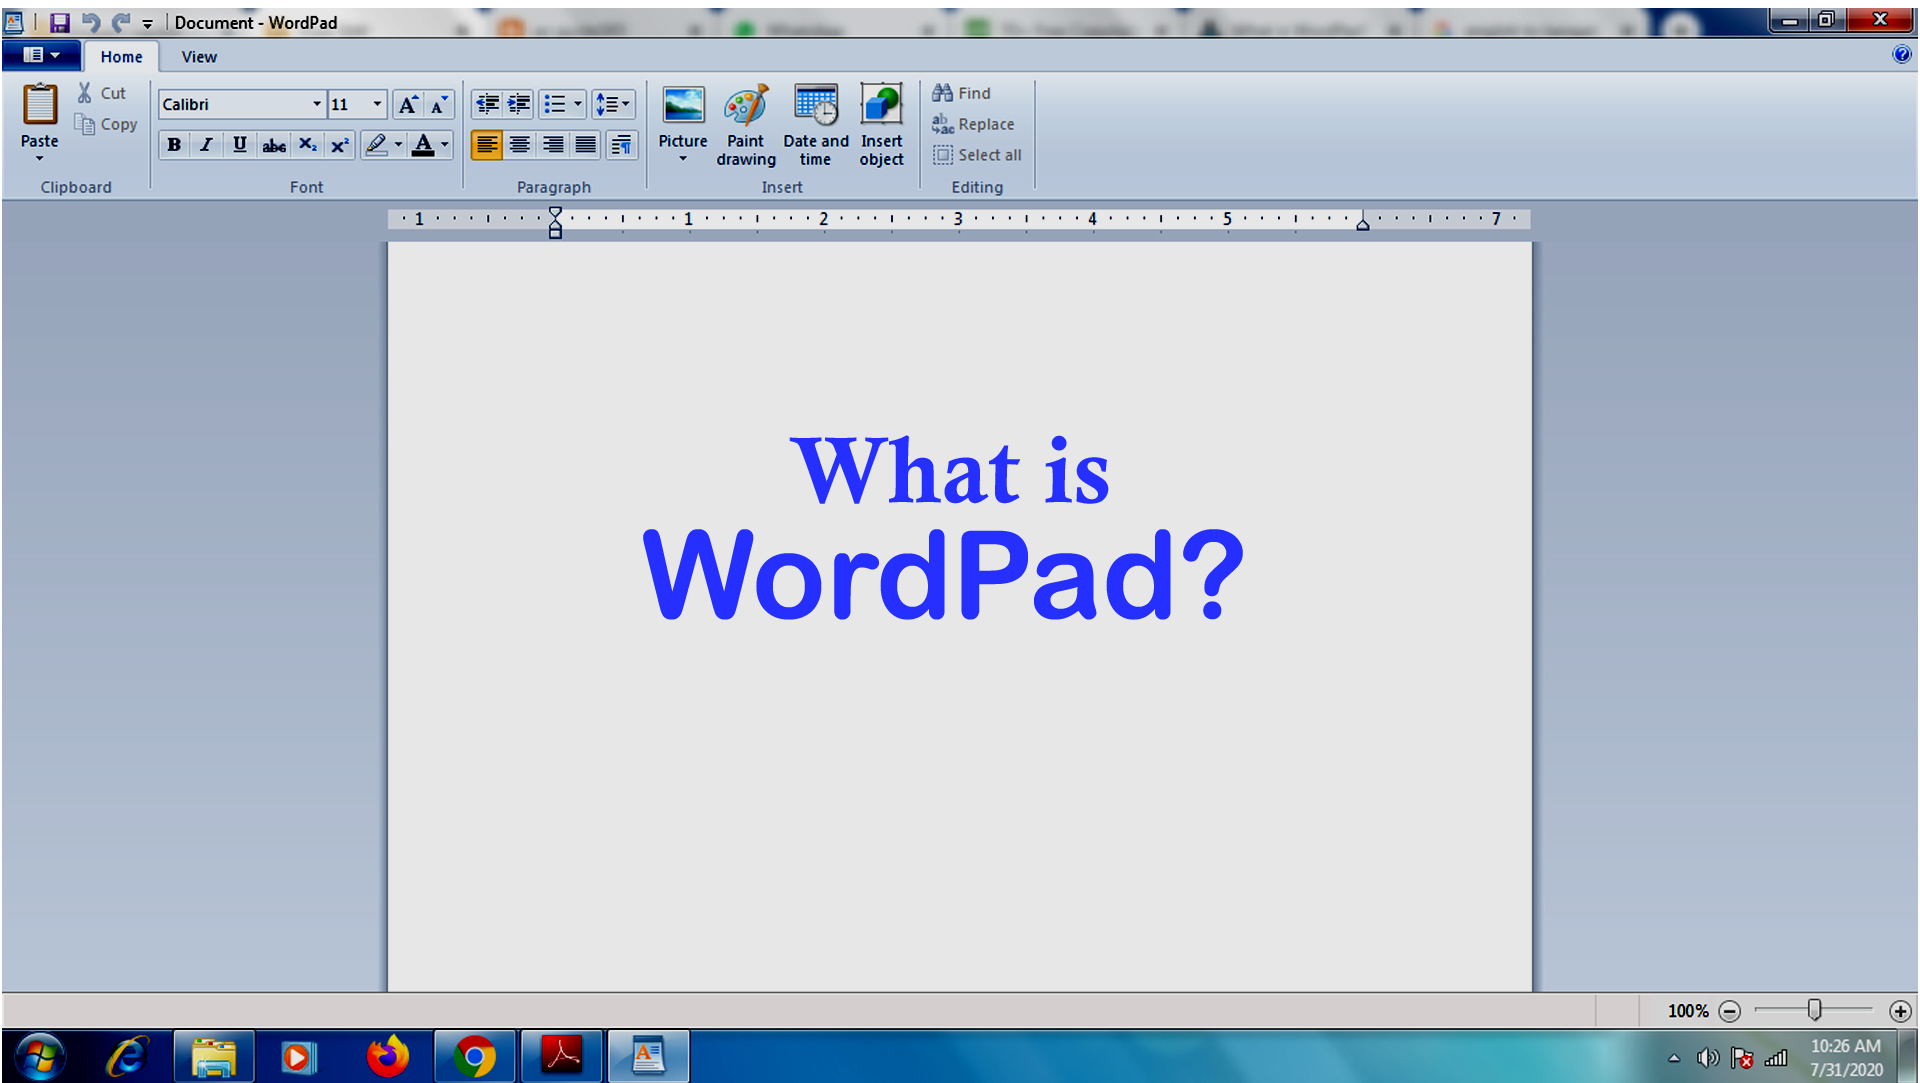Switch to the View tab
The width and height of the screenshot is (1920, 1083).
coord(198,57)
